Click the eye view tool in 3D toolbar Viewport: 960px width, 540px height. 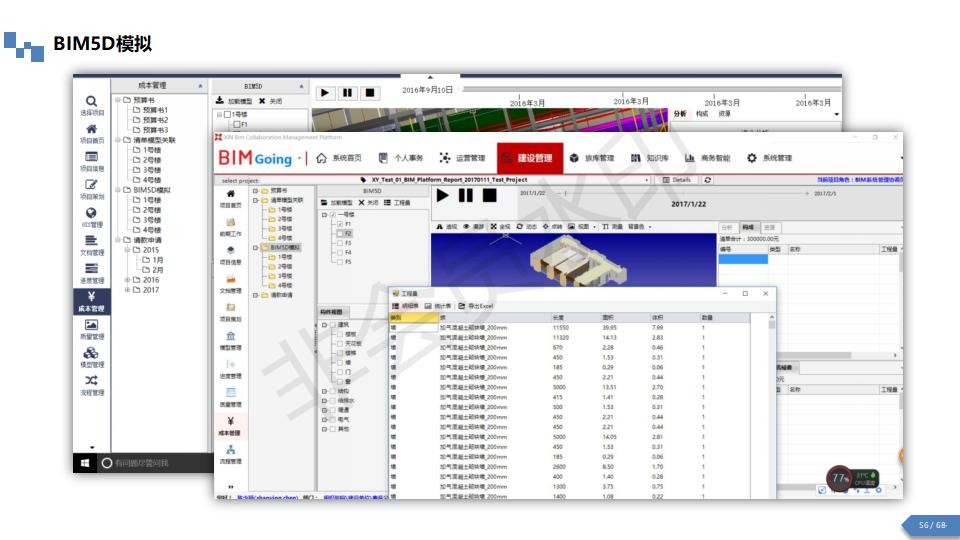(x=466, y=227)
